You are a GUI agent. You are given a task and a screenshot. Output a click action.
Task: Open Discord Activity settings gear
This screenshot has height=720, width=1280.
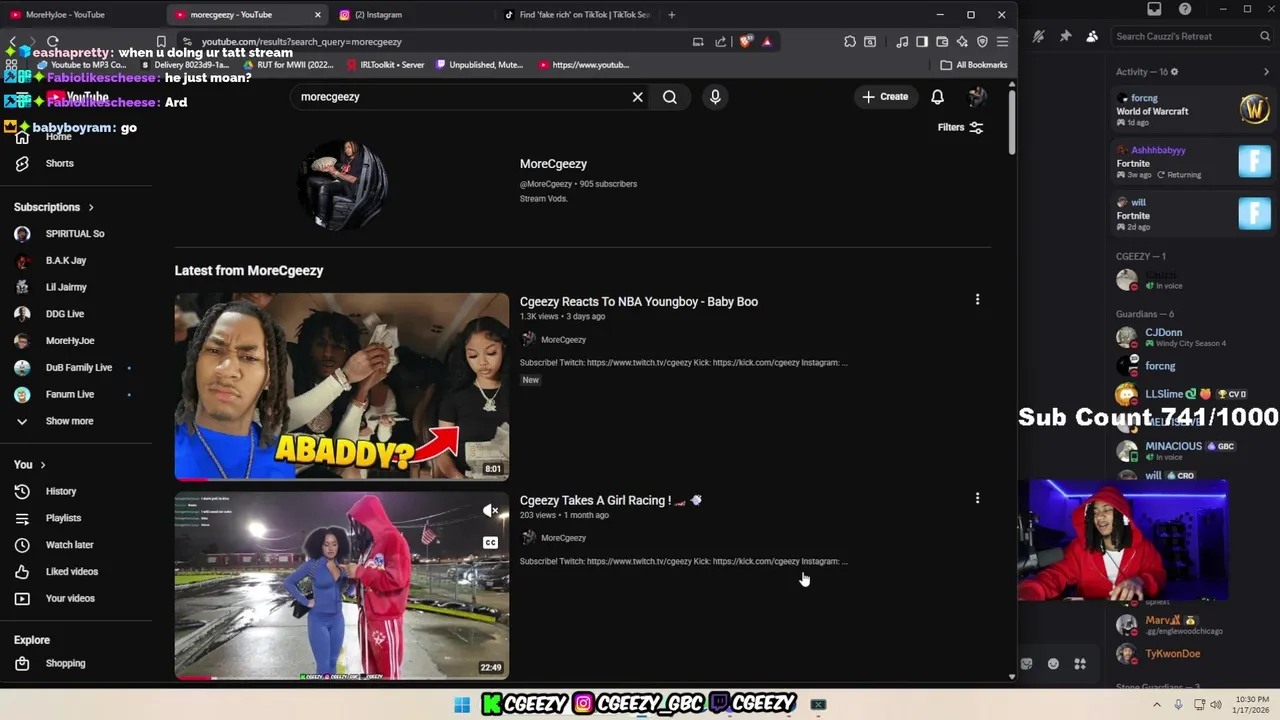click(x=1174, y=72)
